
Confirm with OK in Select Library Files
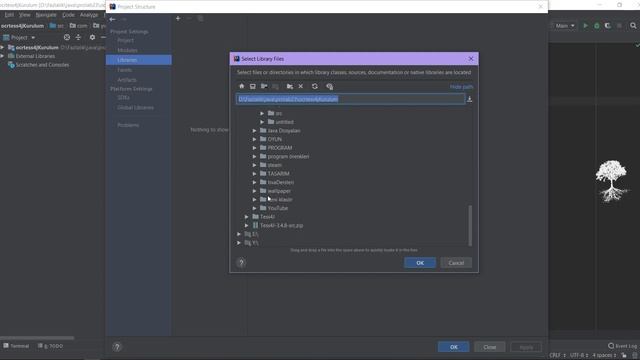tap(420, 263)
